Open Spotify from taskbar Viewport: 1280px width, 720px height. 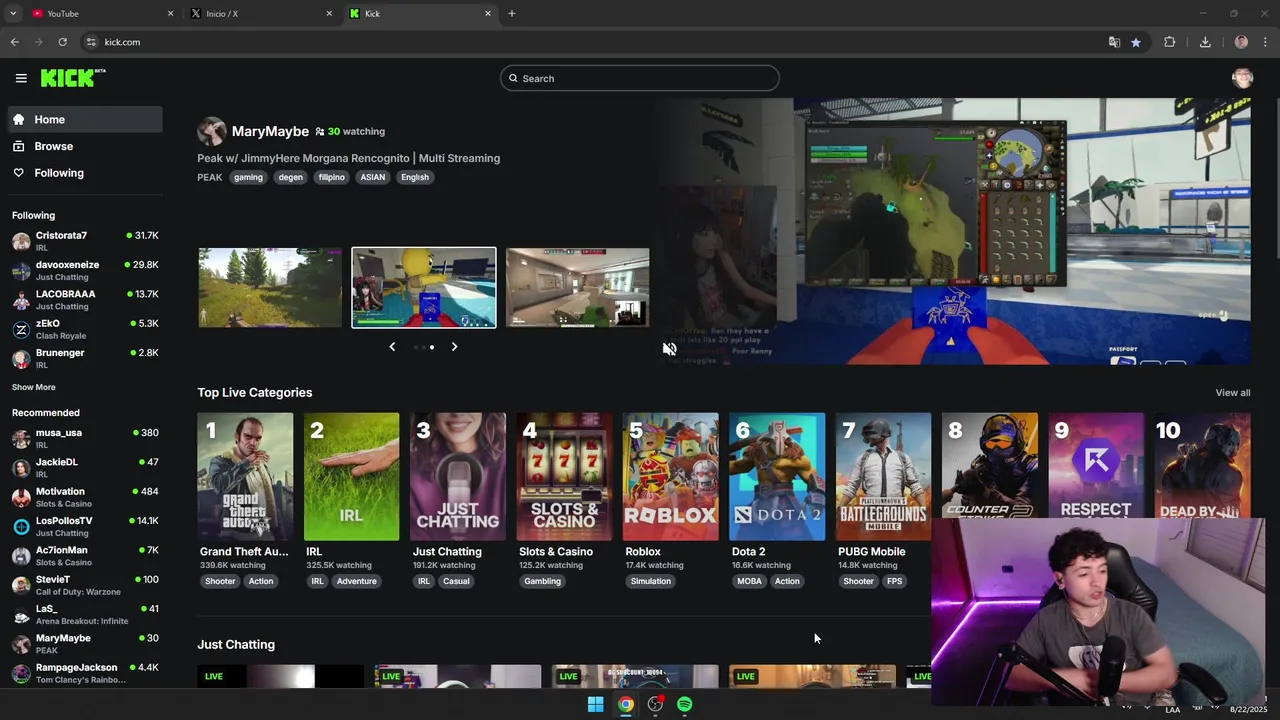[684, 704]
